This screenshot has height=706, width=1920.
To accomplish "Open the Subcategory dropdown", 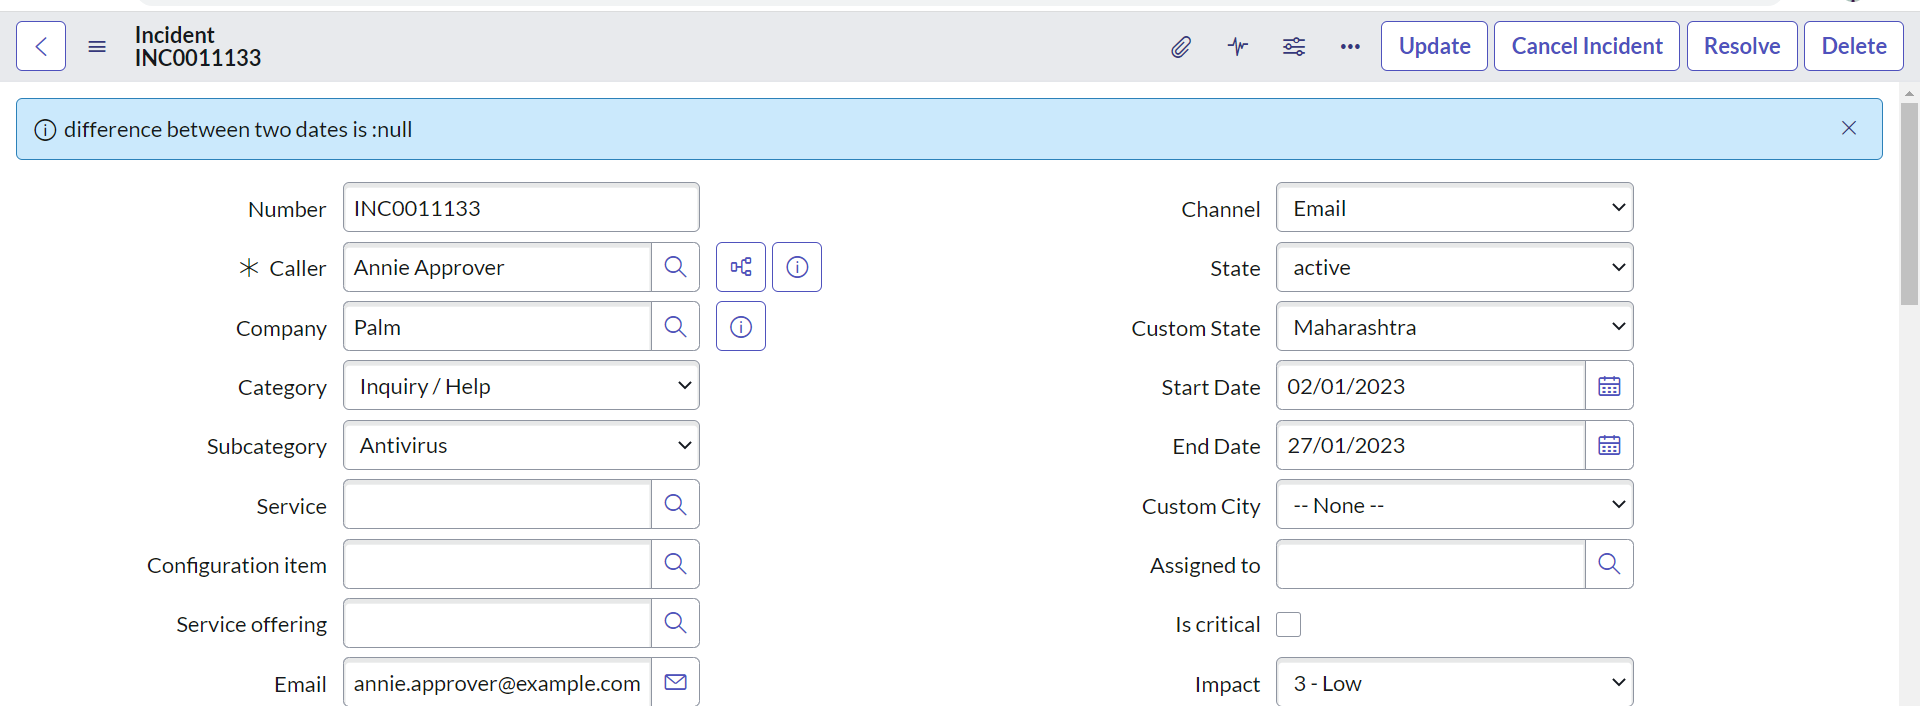I will [521, 446].
